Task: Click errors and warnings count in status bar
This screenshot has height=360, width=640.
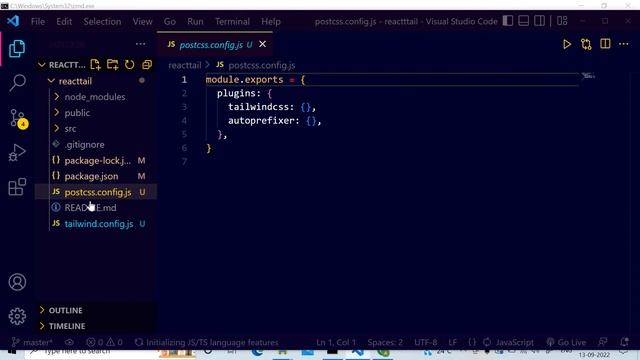Action: pyautogui.click(x=104, y=342)
